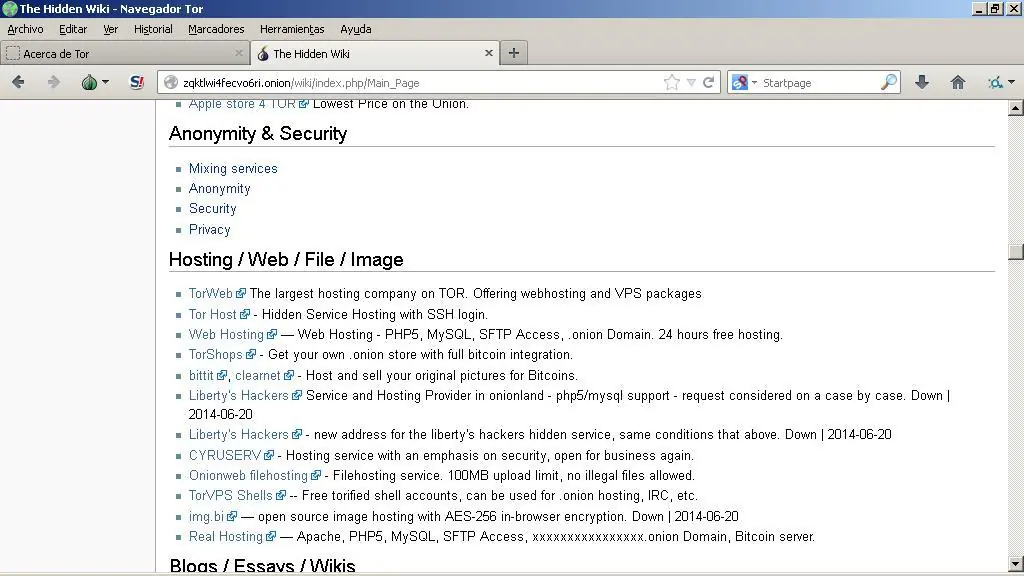Image resolution: width=1024 pixels, height=576 pixels.
Task: Go forward with the forward arrow
Action: pos(54,82)
